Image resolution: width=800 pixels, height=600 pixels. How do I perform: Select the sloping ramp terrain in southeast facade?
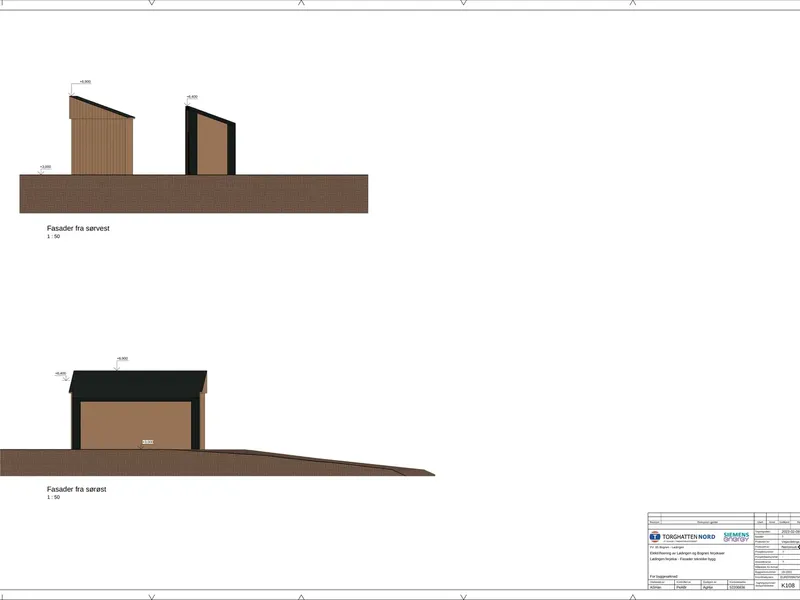click(x=327, y=464)
